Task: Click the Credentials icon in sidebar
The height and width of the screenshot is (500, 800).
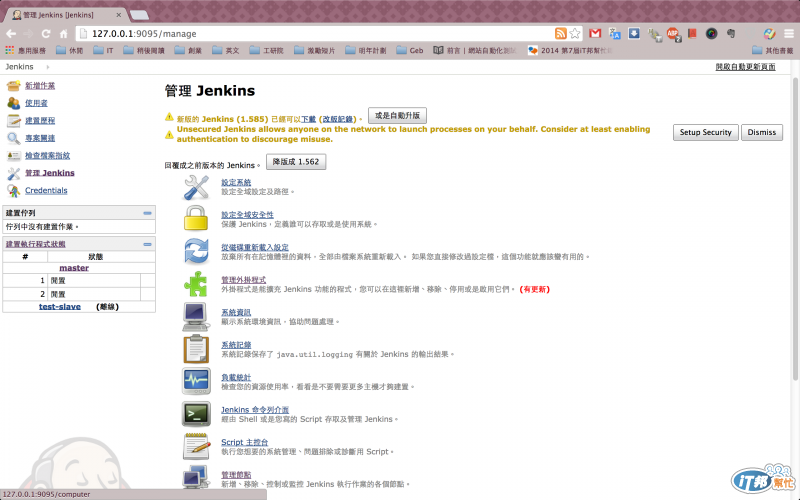Action: (x=13, y=190)
